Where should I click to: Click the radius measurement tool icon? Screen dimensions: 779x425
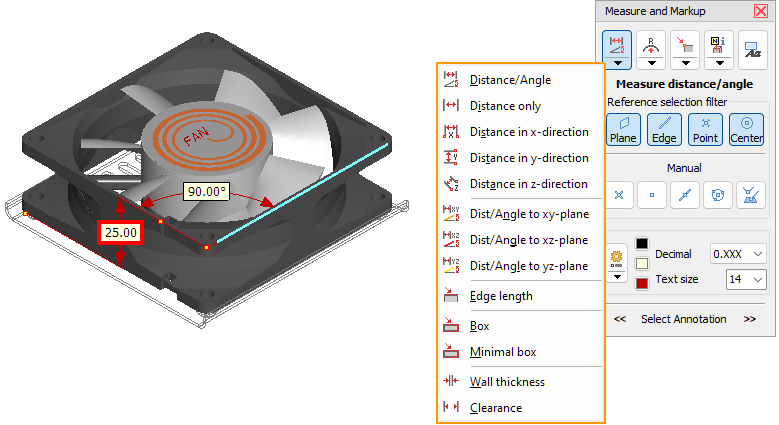click(x=652, y=44)
